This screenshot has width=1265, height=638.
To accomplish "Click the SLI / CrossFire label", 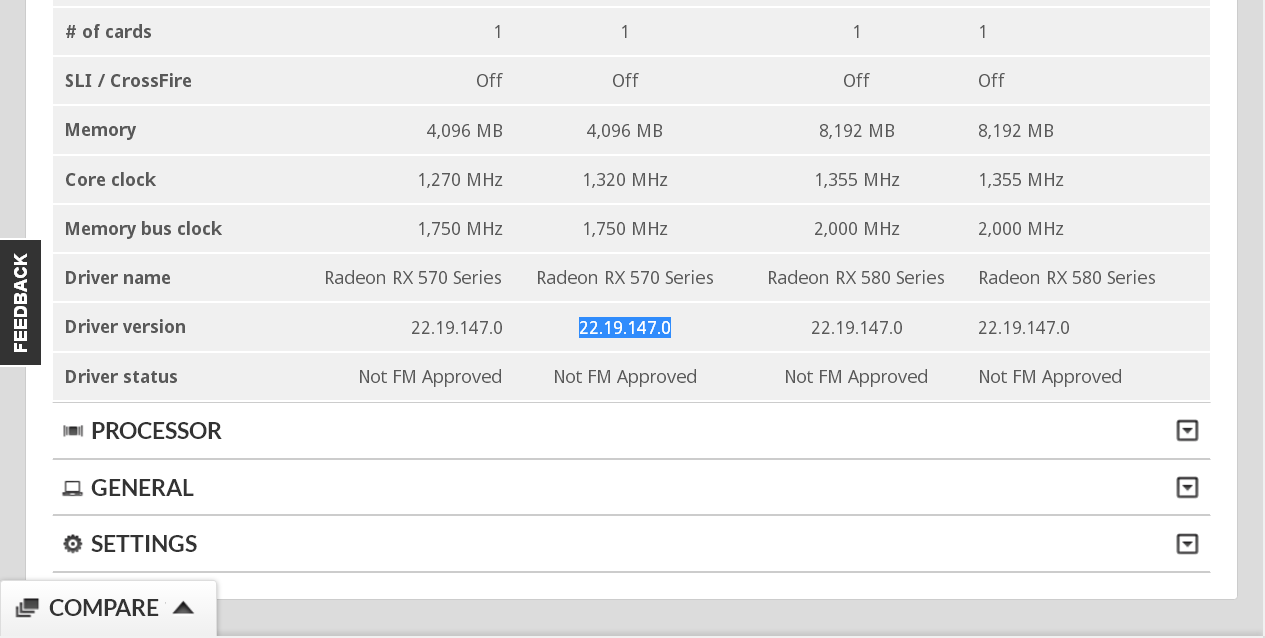I will pyautogui.click(x=128, y=81).
